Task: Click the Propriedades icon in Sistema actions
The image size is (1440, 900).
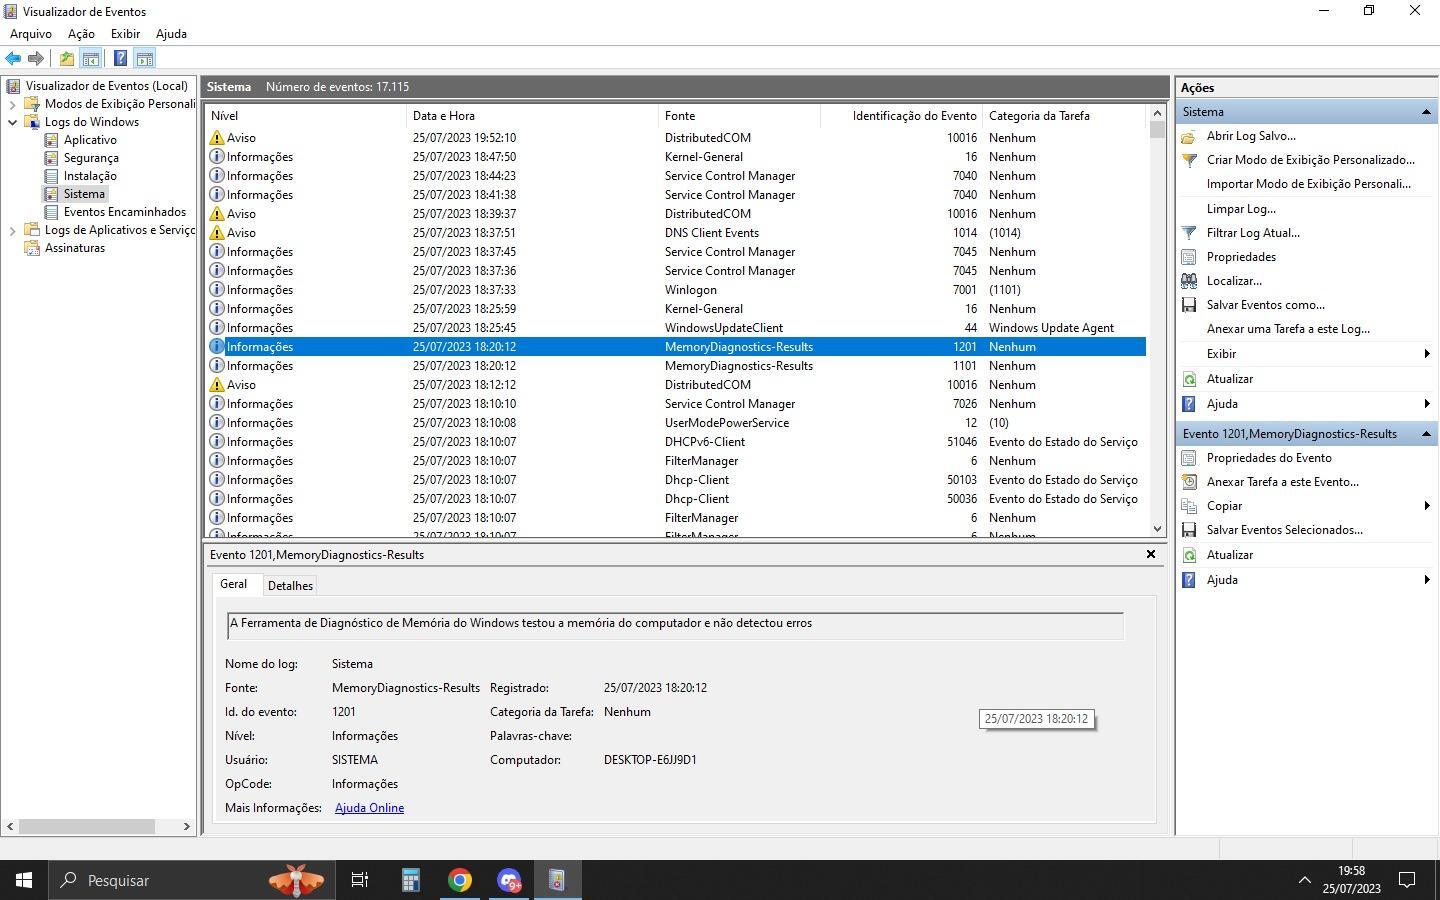Action: tap(1189, 257)
